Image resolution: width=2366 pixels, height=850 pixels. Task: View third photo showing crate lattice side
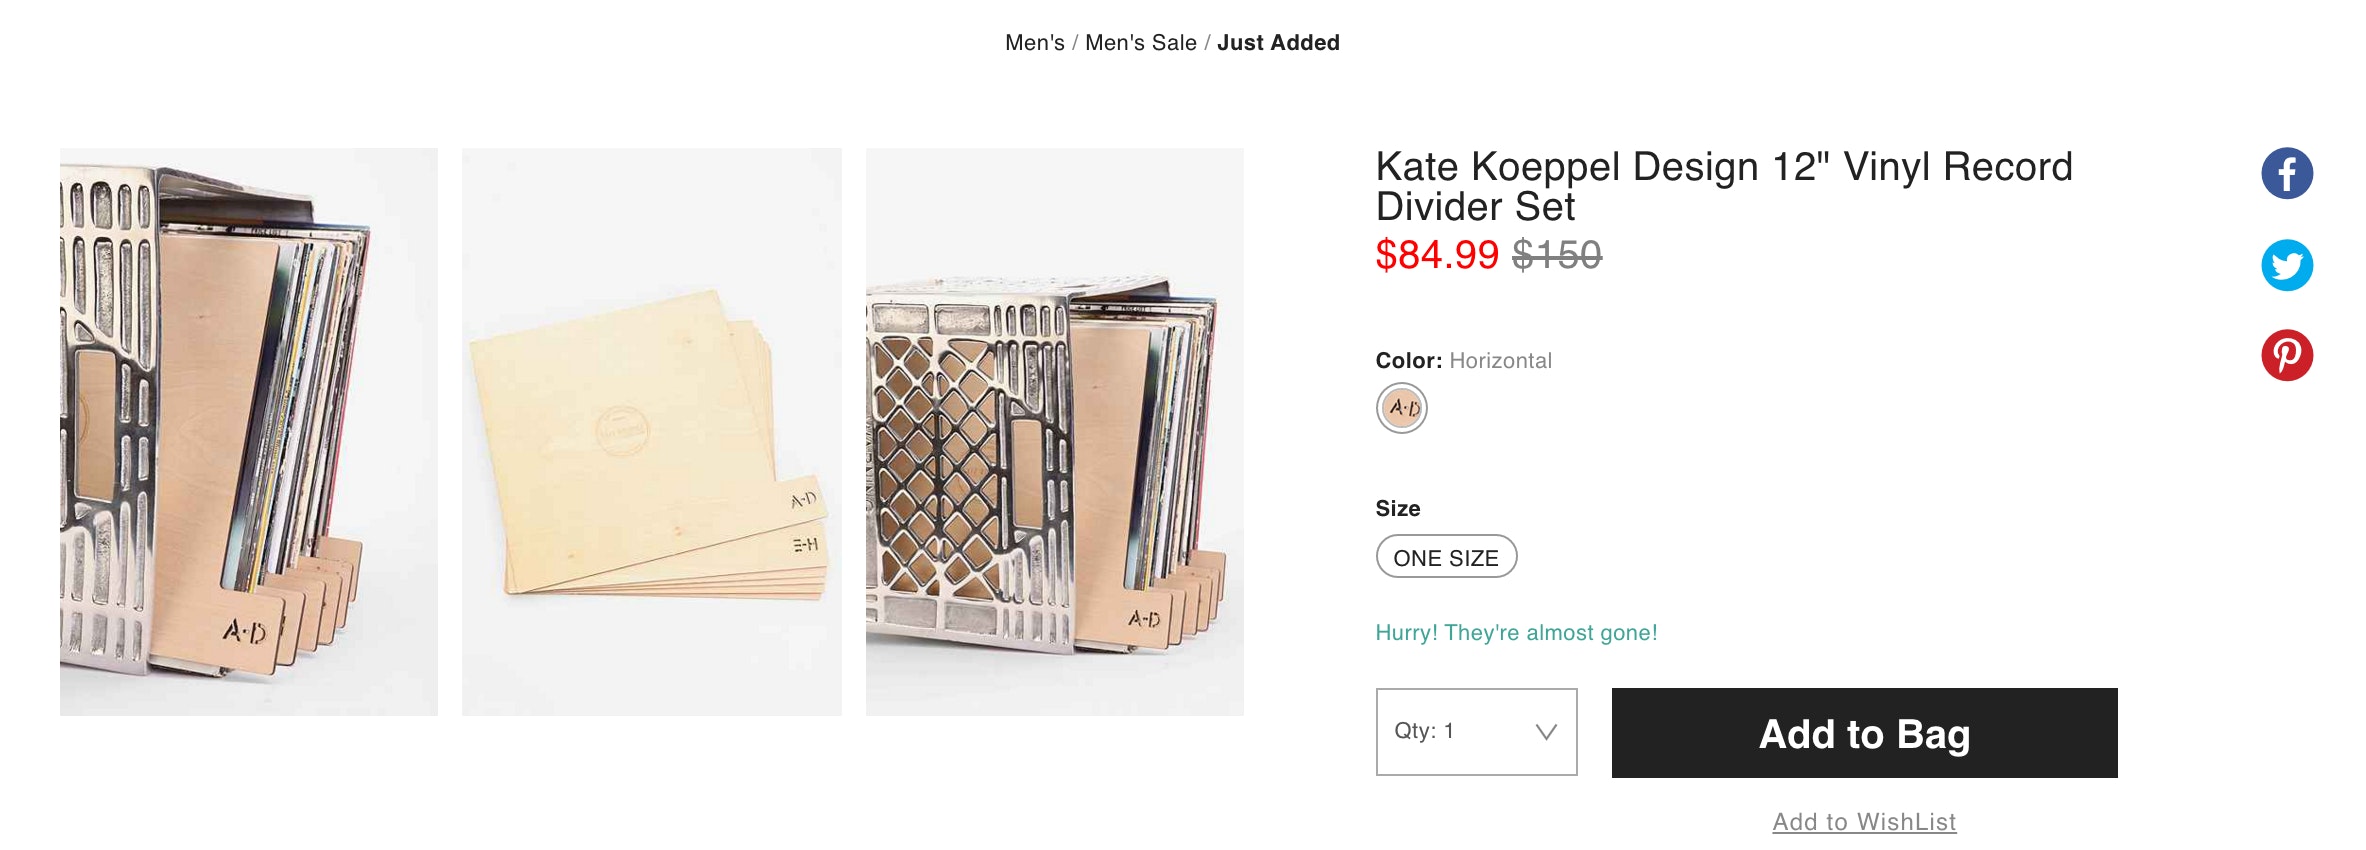[x=1055, y=432]
